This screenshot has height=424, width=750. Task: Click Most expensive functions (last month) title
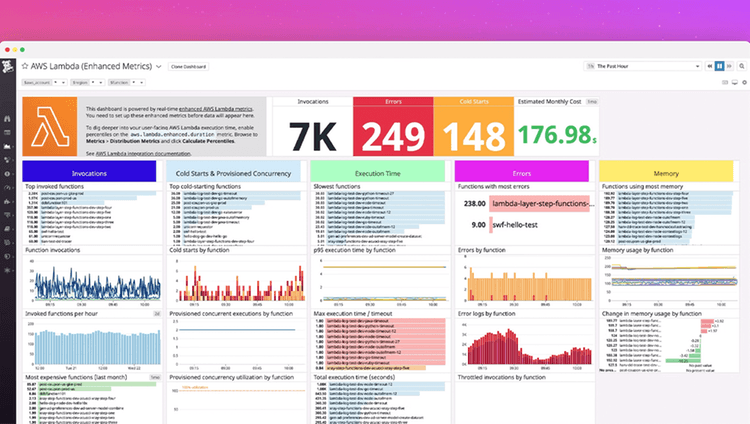(x=76, y=377)
